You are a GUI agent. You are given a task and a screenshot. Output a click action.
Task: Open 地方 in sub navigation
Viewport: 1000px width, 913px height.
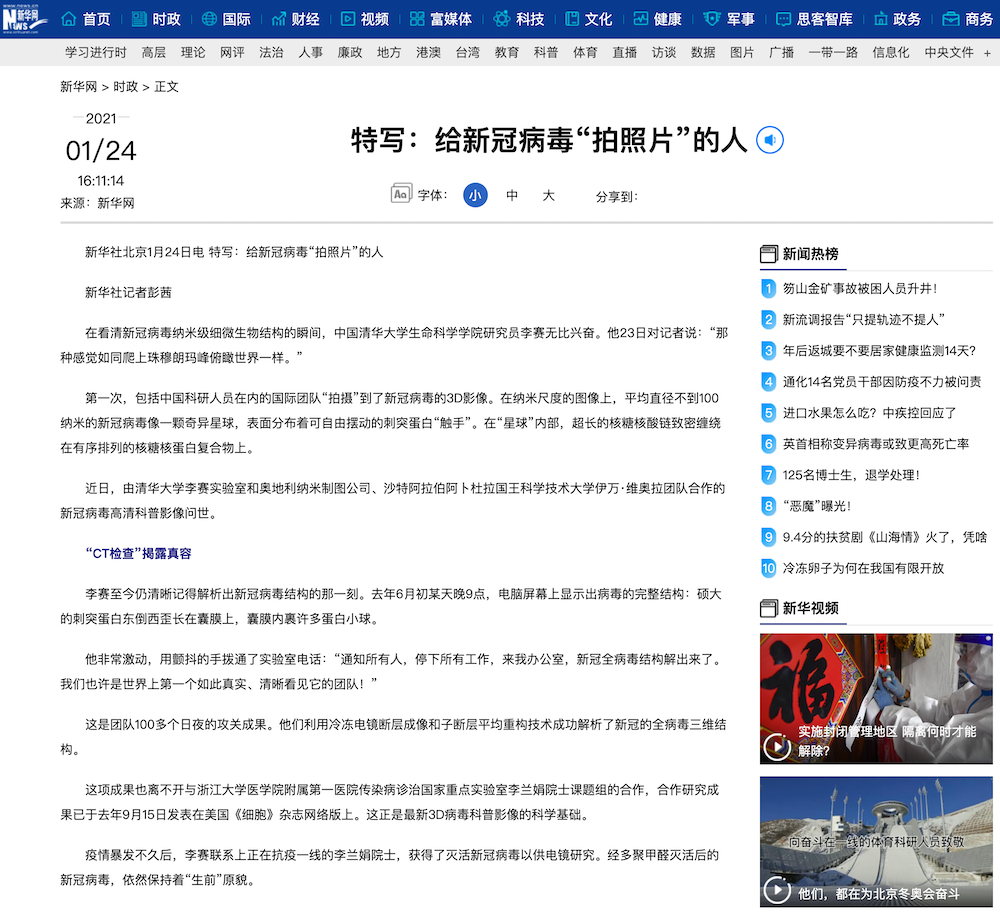[389, 52]
